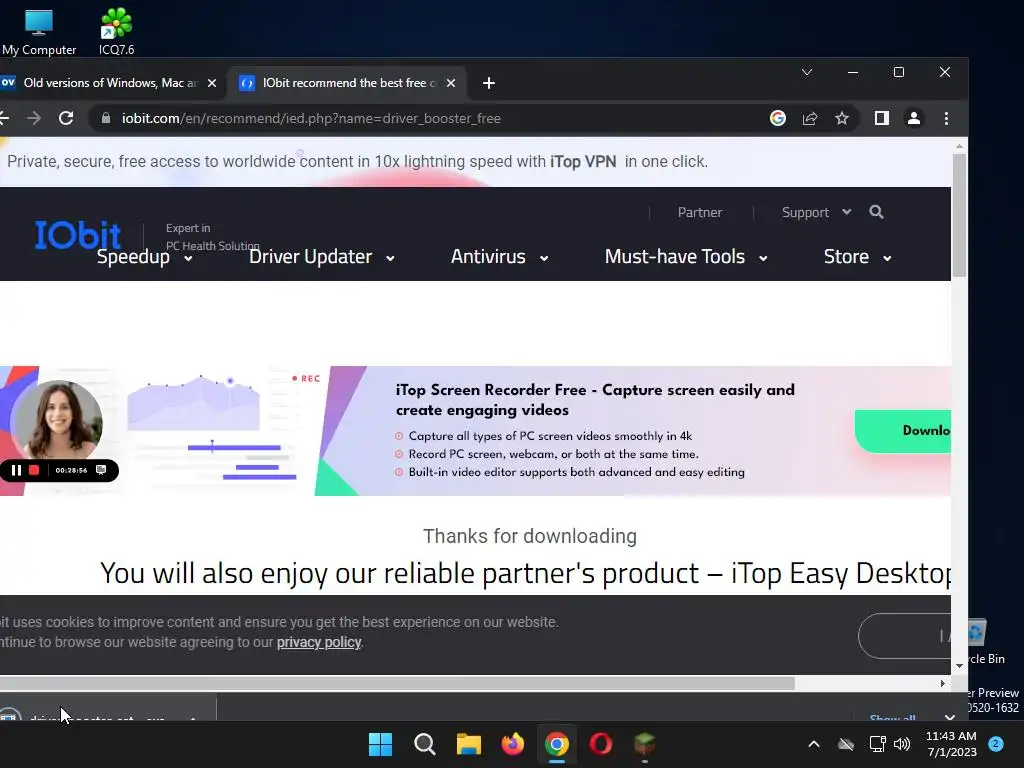1024x768 pixels.
Task: Go forward in browser history
Action: pos(34,118)
